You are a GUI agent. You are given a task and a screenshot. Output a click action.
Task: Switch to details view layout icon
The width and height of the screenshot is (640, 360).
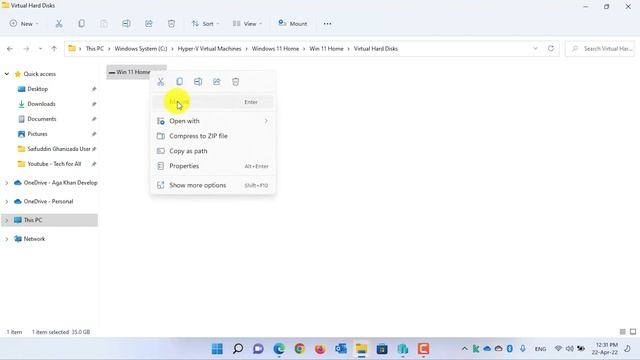(x=622, y=332)
